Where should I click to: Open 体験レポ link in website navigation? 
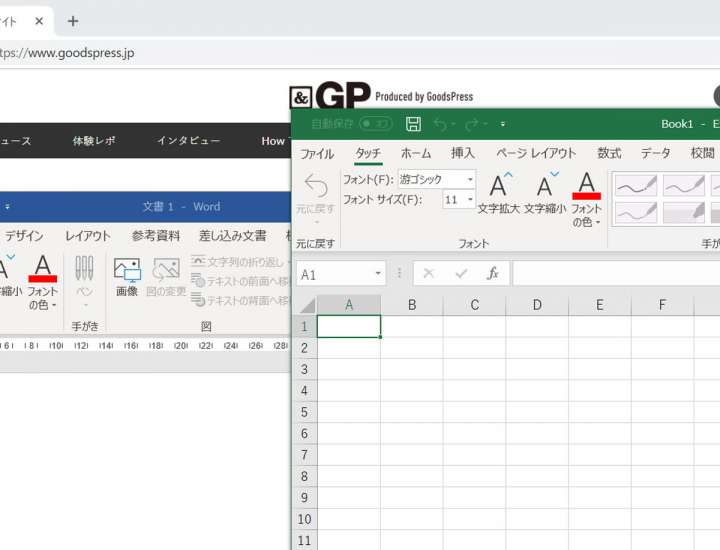[94, 141]
